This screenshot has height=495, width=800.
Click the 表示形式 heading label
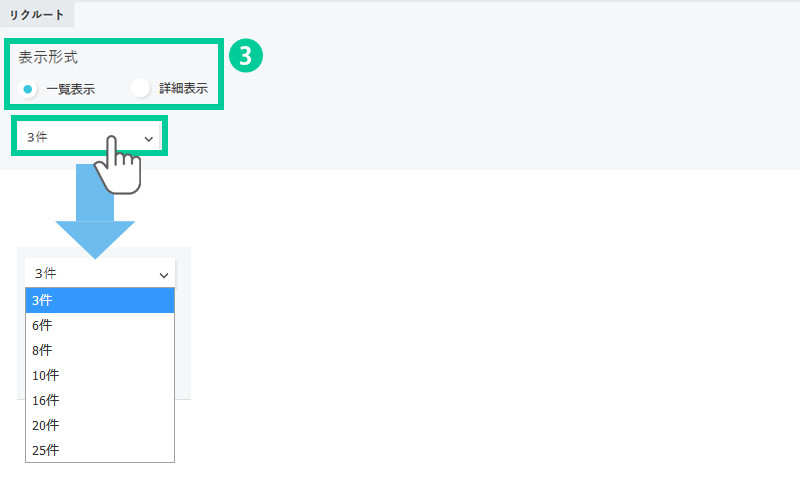click(x=48, y=57)
